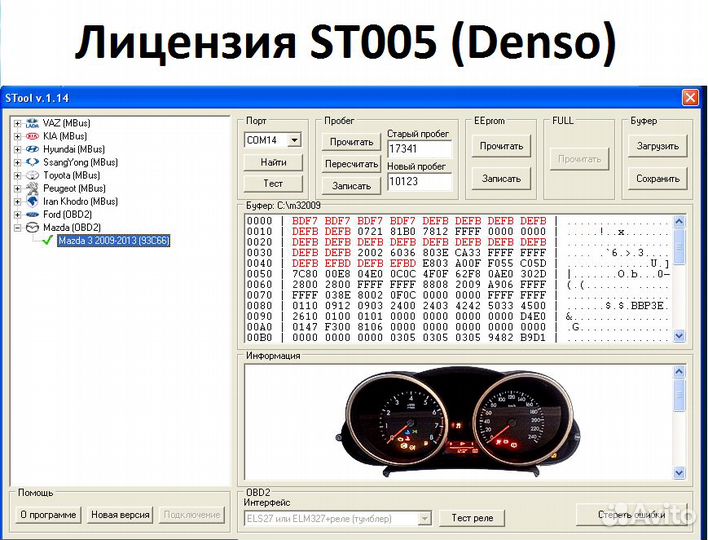Select the VAZ (MBus) tree label

[66, 123]
